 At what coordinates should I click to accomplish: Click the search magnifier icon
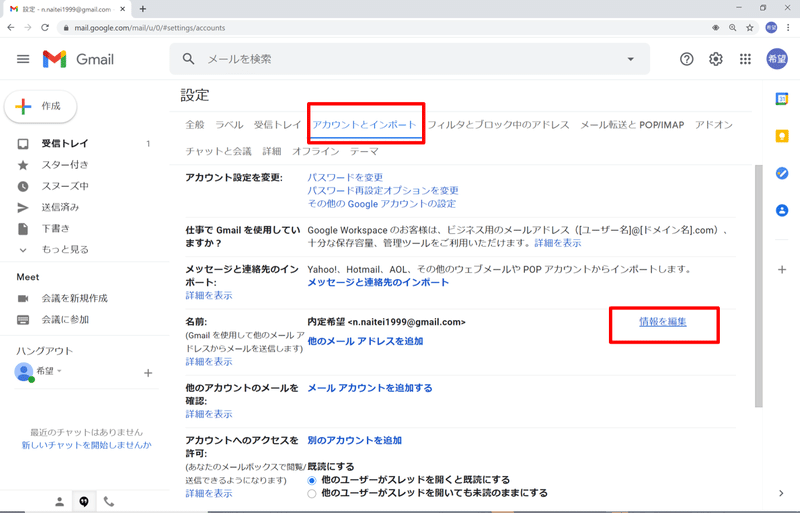click(188, 59)
